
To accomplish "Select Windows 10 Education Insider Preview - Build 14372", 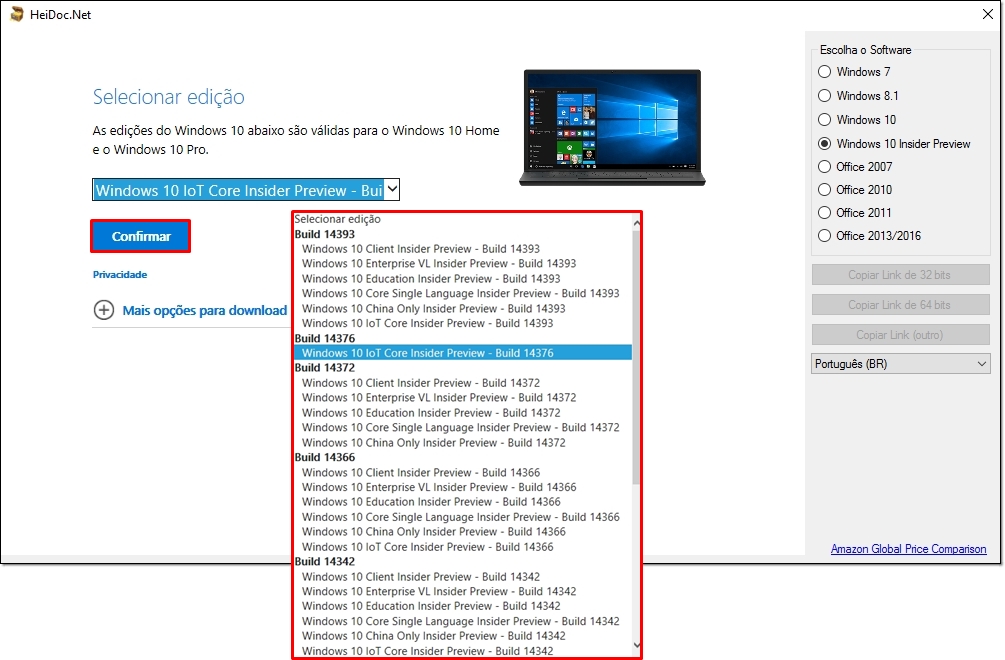I will [x=463, y=413].
